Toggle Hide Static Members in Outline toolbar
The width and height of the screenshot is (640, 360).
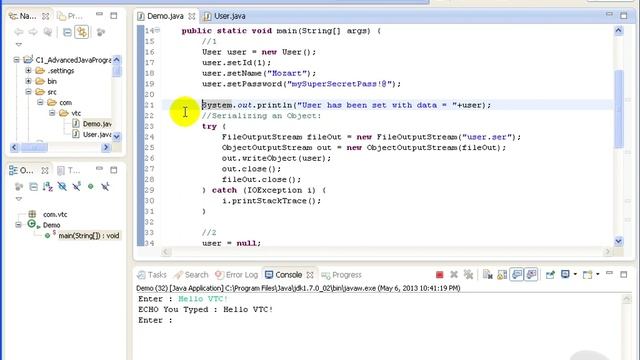click(x=77, y=187)
